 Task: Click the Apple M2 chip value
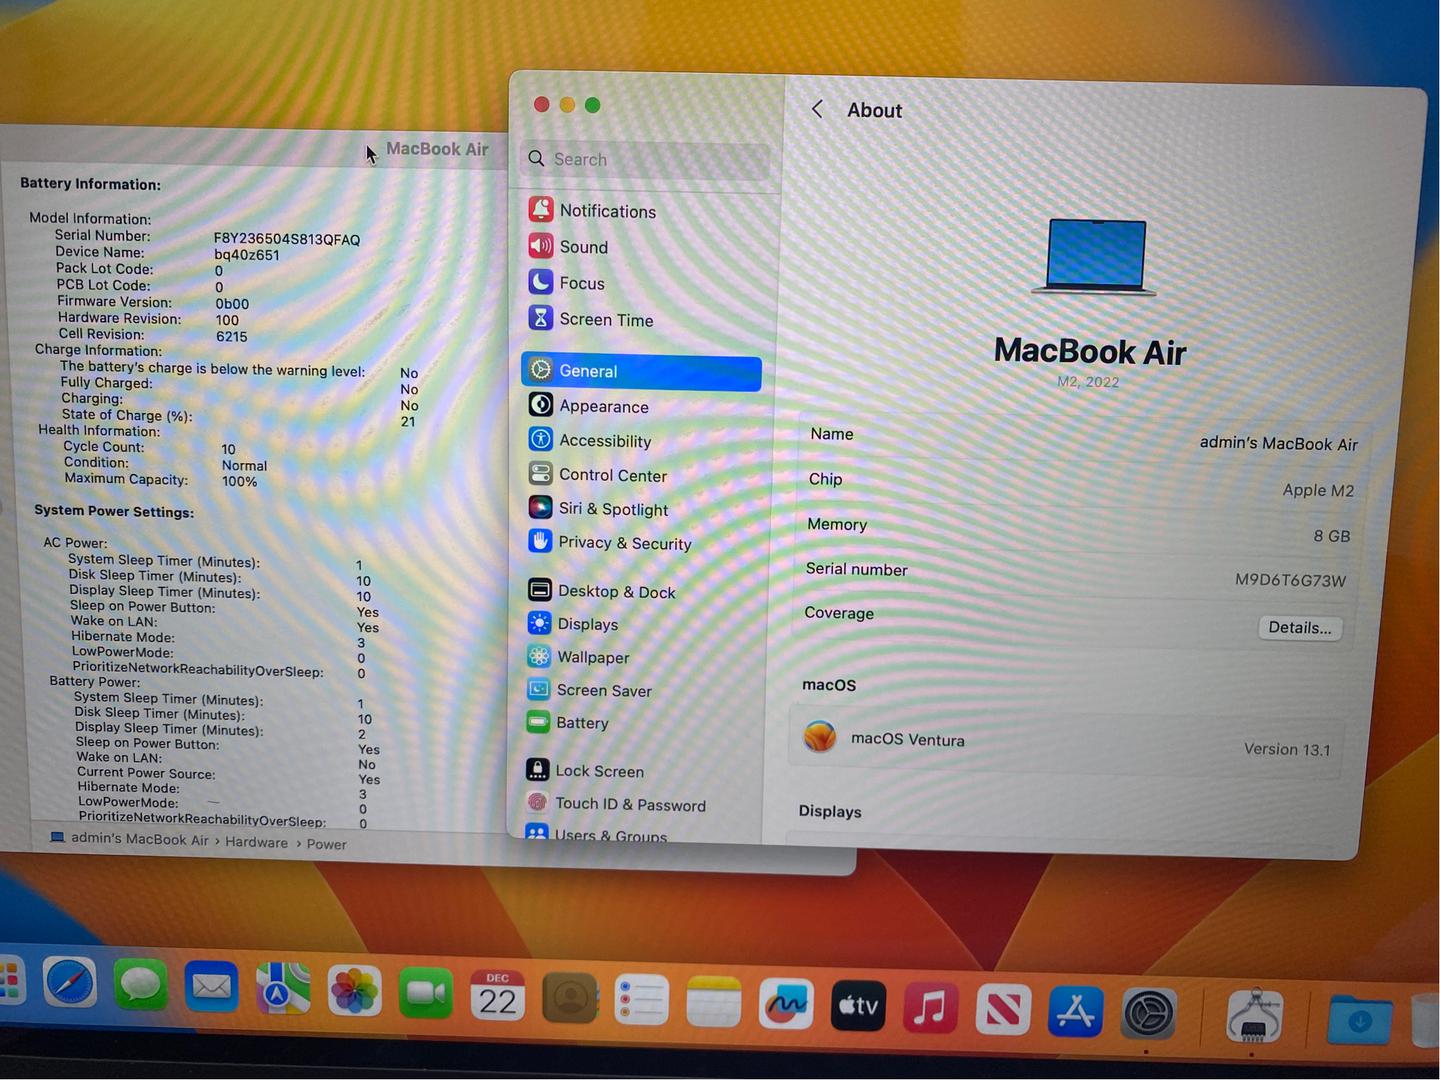[x=1318, y=490]
